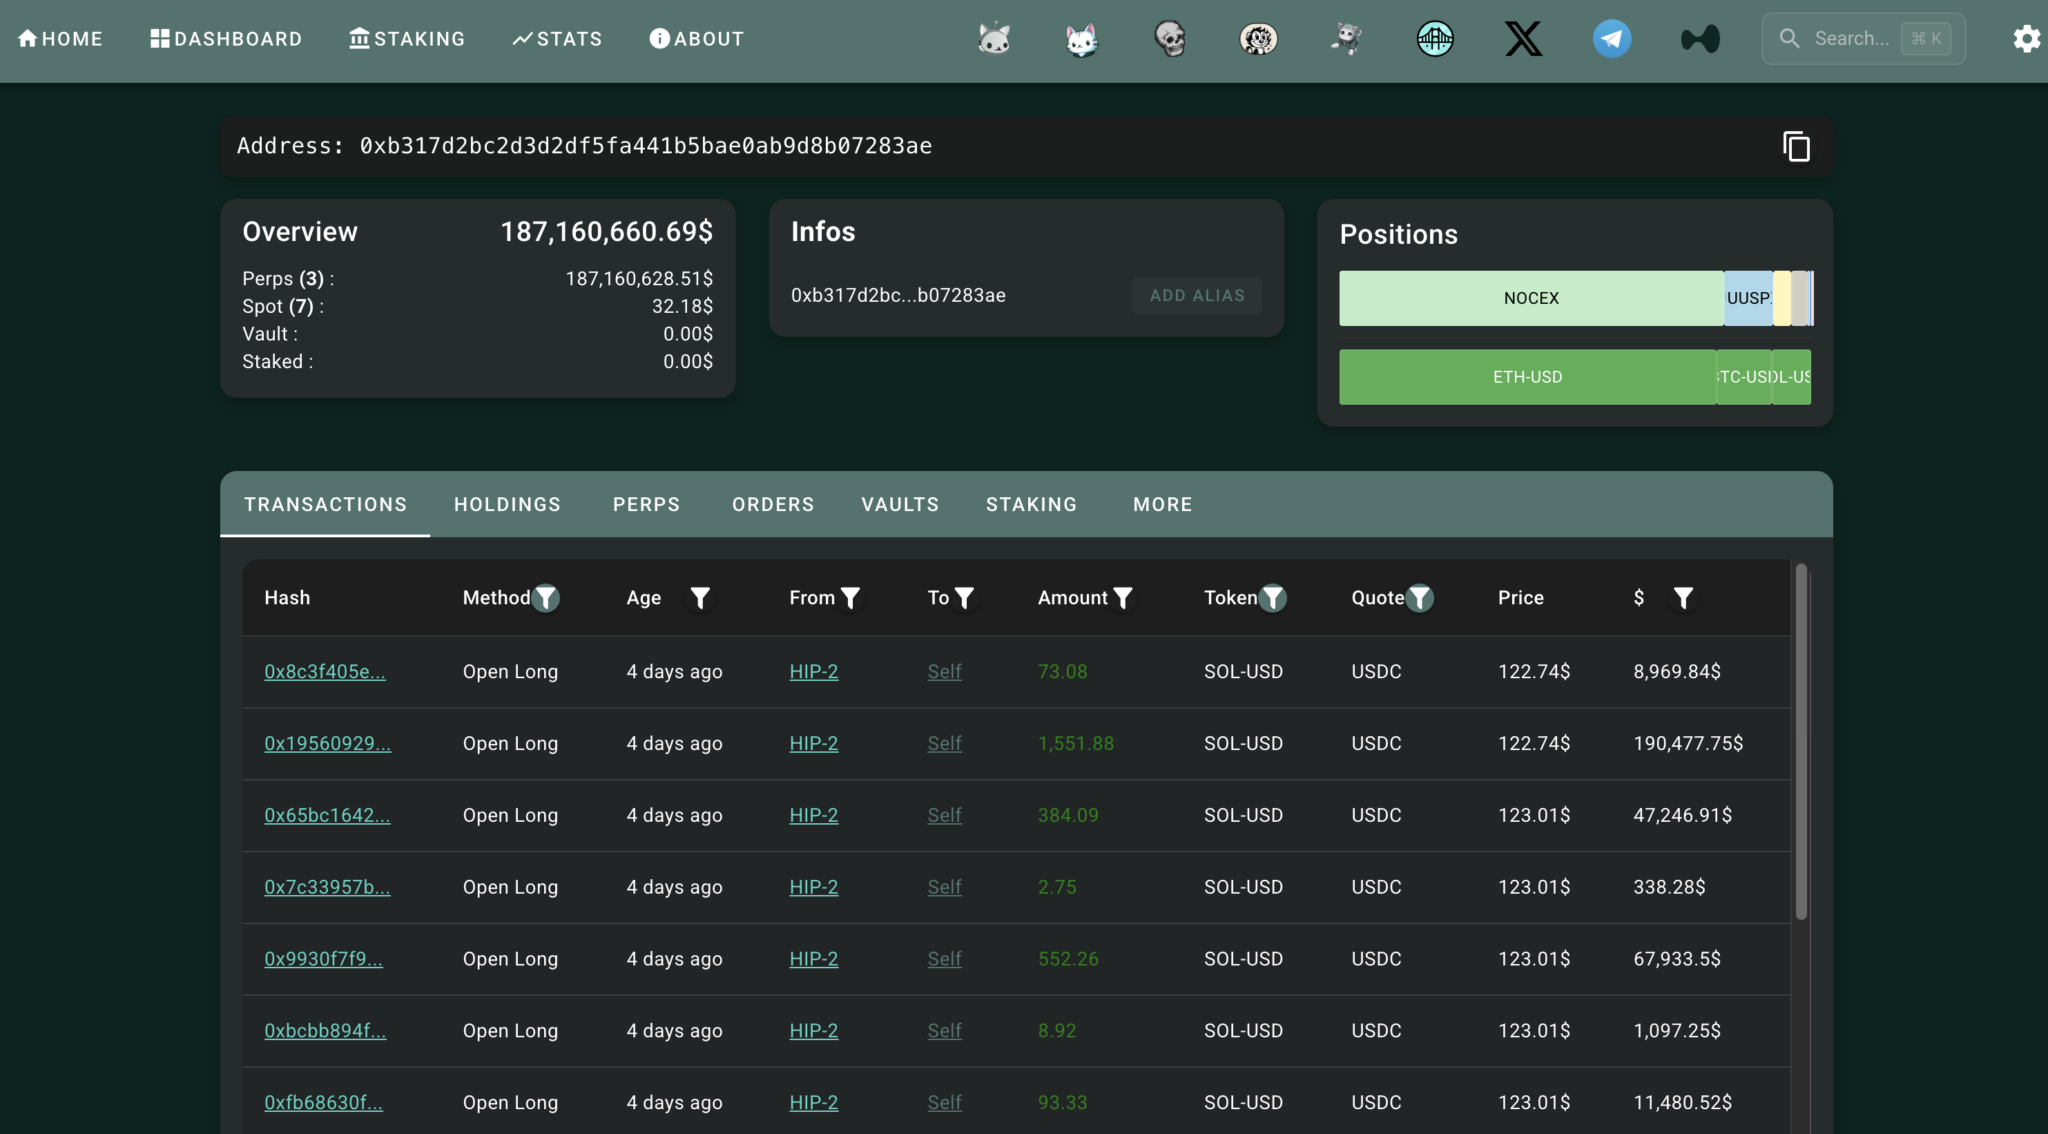Select the bridge icon in the top bar

point(1435,38)
